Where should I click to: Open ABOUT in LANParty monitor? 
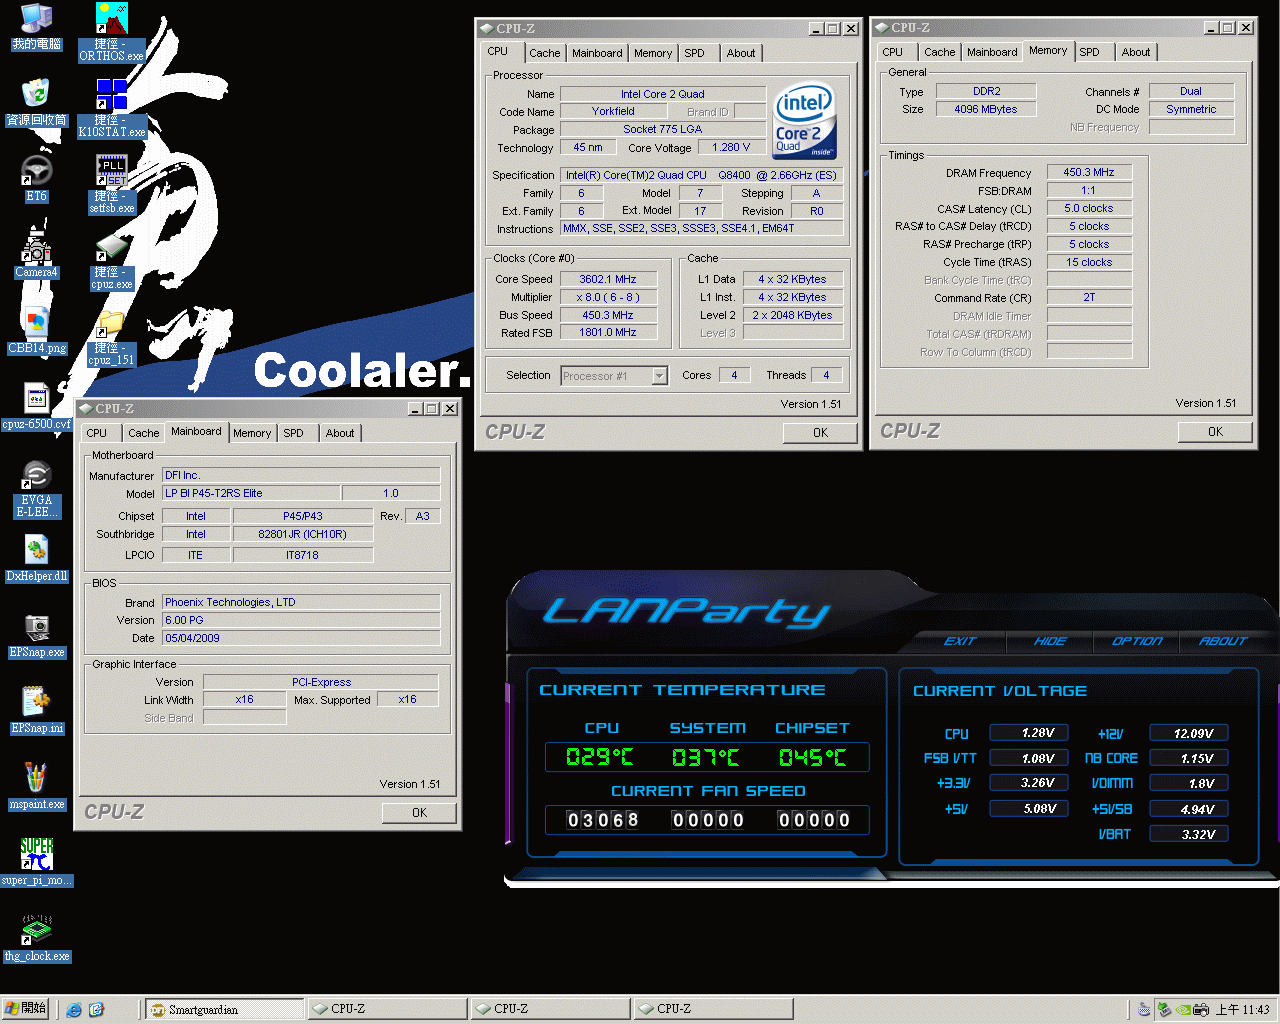(x=1222, y=641)
